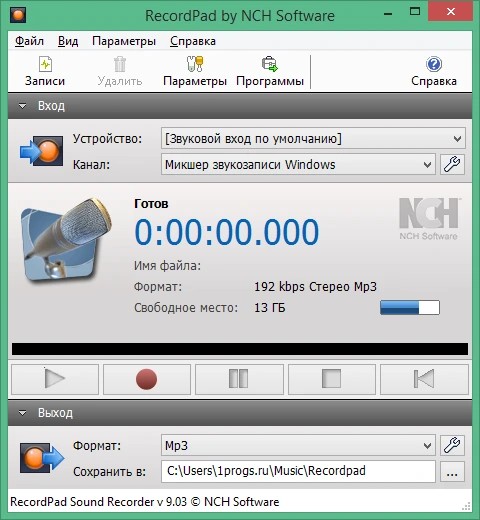
Task: Click the blue Справка help icon
Action: (x=434, y=64)
